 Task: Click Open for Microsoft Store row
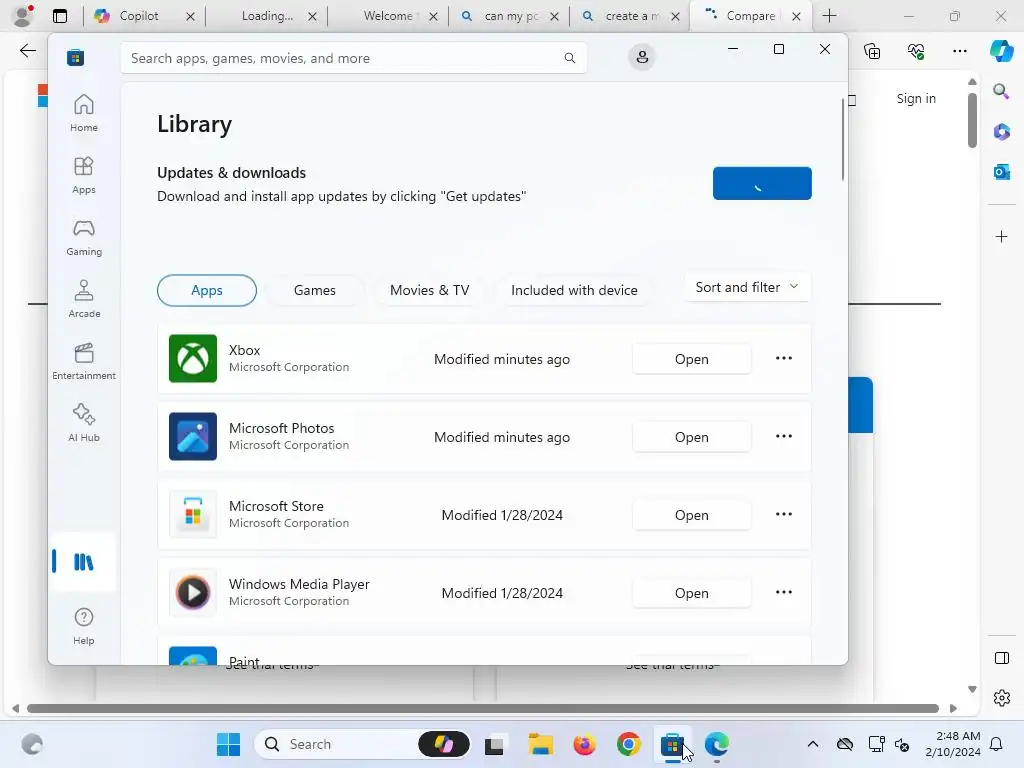(692, 515)
